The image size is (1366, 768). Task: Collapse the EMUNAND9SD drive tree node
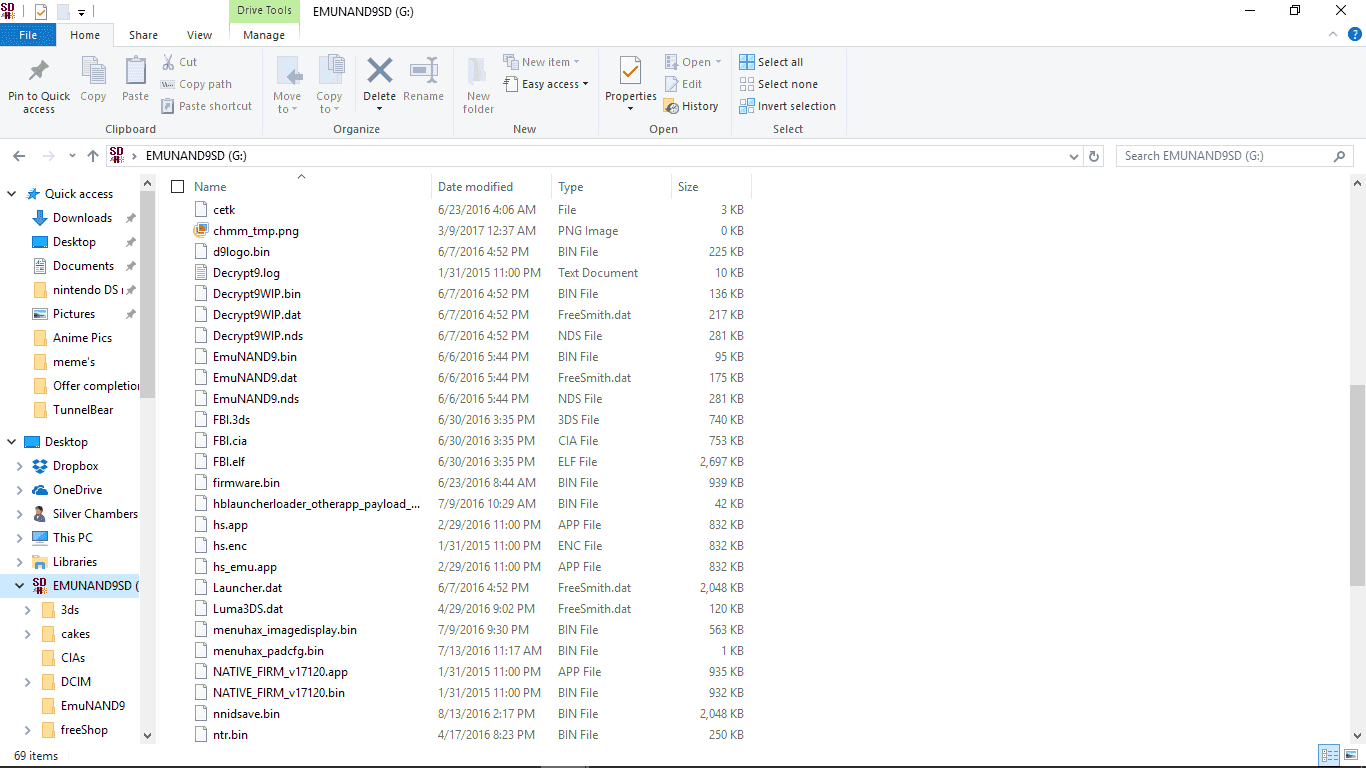coord(18,586)
